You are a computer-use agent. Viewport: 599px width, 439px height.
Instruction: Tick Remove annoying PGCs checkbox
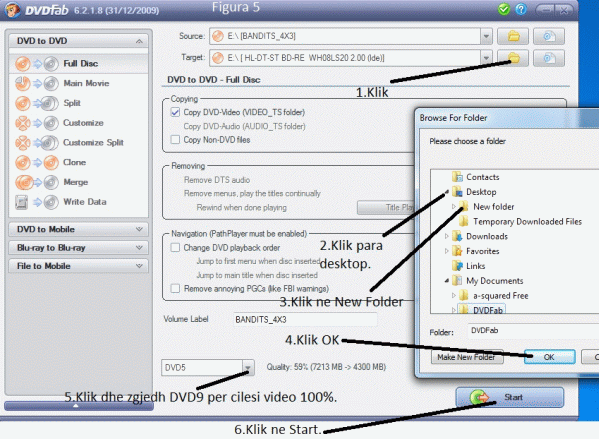click(175, 288)
